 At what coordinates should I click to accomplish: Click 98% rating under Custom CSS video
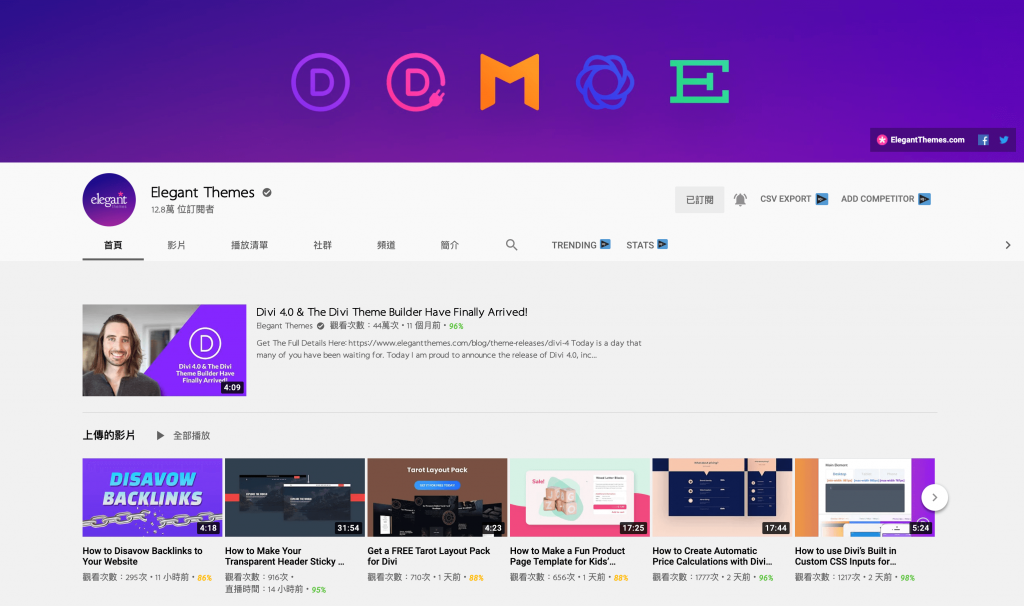[x=908, y=578]
